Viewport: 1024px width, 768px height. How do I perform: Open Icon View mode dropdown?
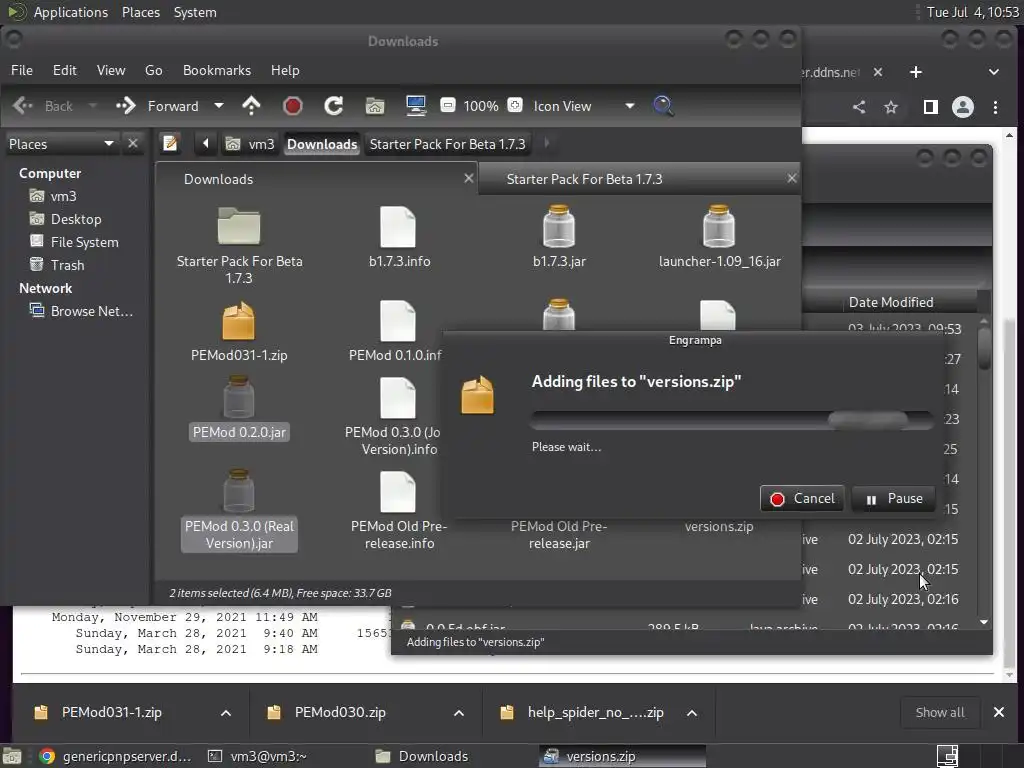click(x=583, y=106)
